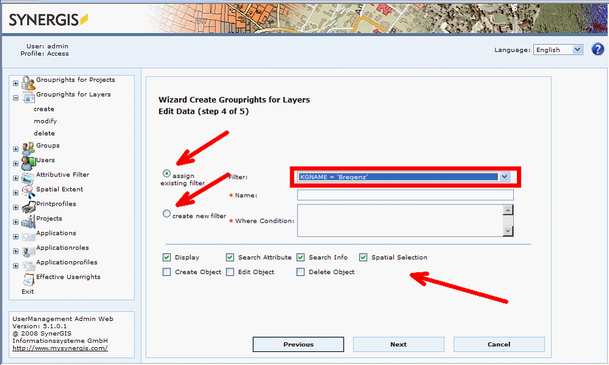This screenshot has width=609, height=365.
Task: Open modify under Grouprights for Layers
Action: pos(45,121)
